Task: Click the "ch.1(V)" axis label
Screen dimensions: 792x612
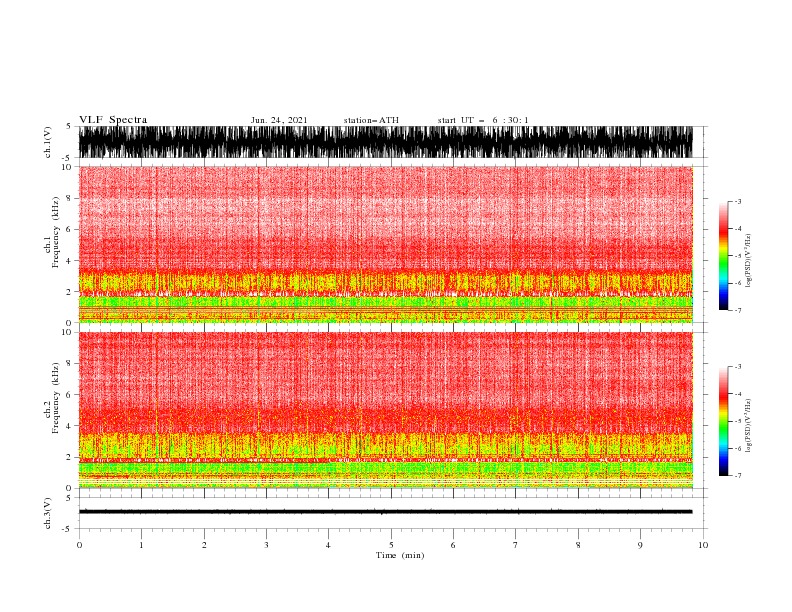Action: (48, 142)
